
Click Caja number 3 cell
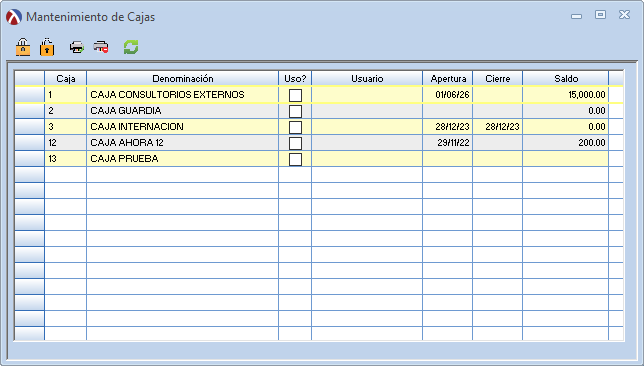[66, 127]
